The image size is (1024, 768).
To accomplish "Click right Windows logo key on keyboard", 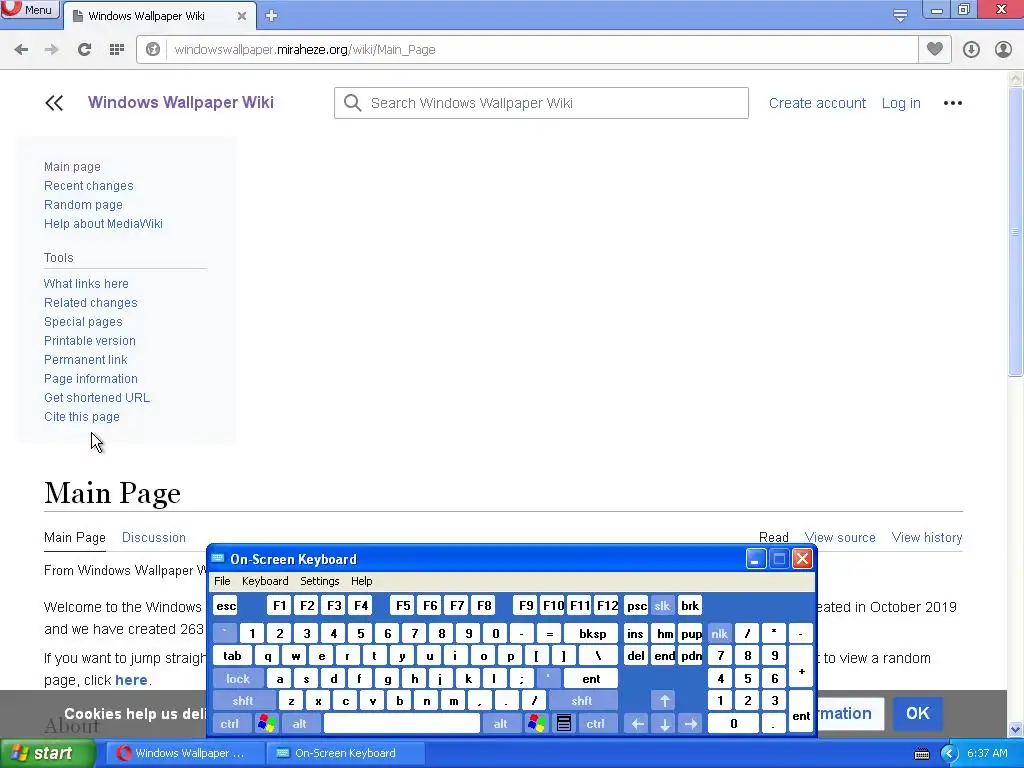I will 537,724.
